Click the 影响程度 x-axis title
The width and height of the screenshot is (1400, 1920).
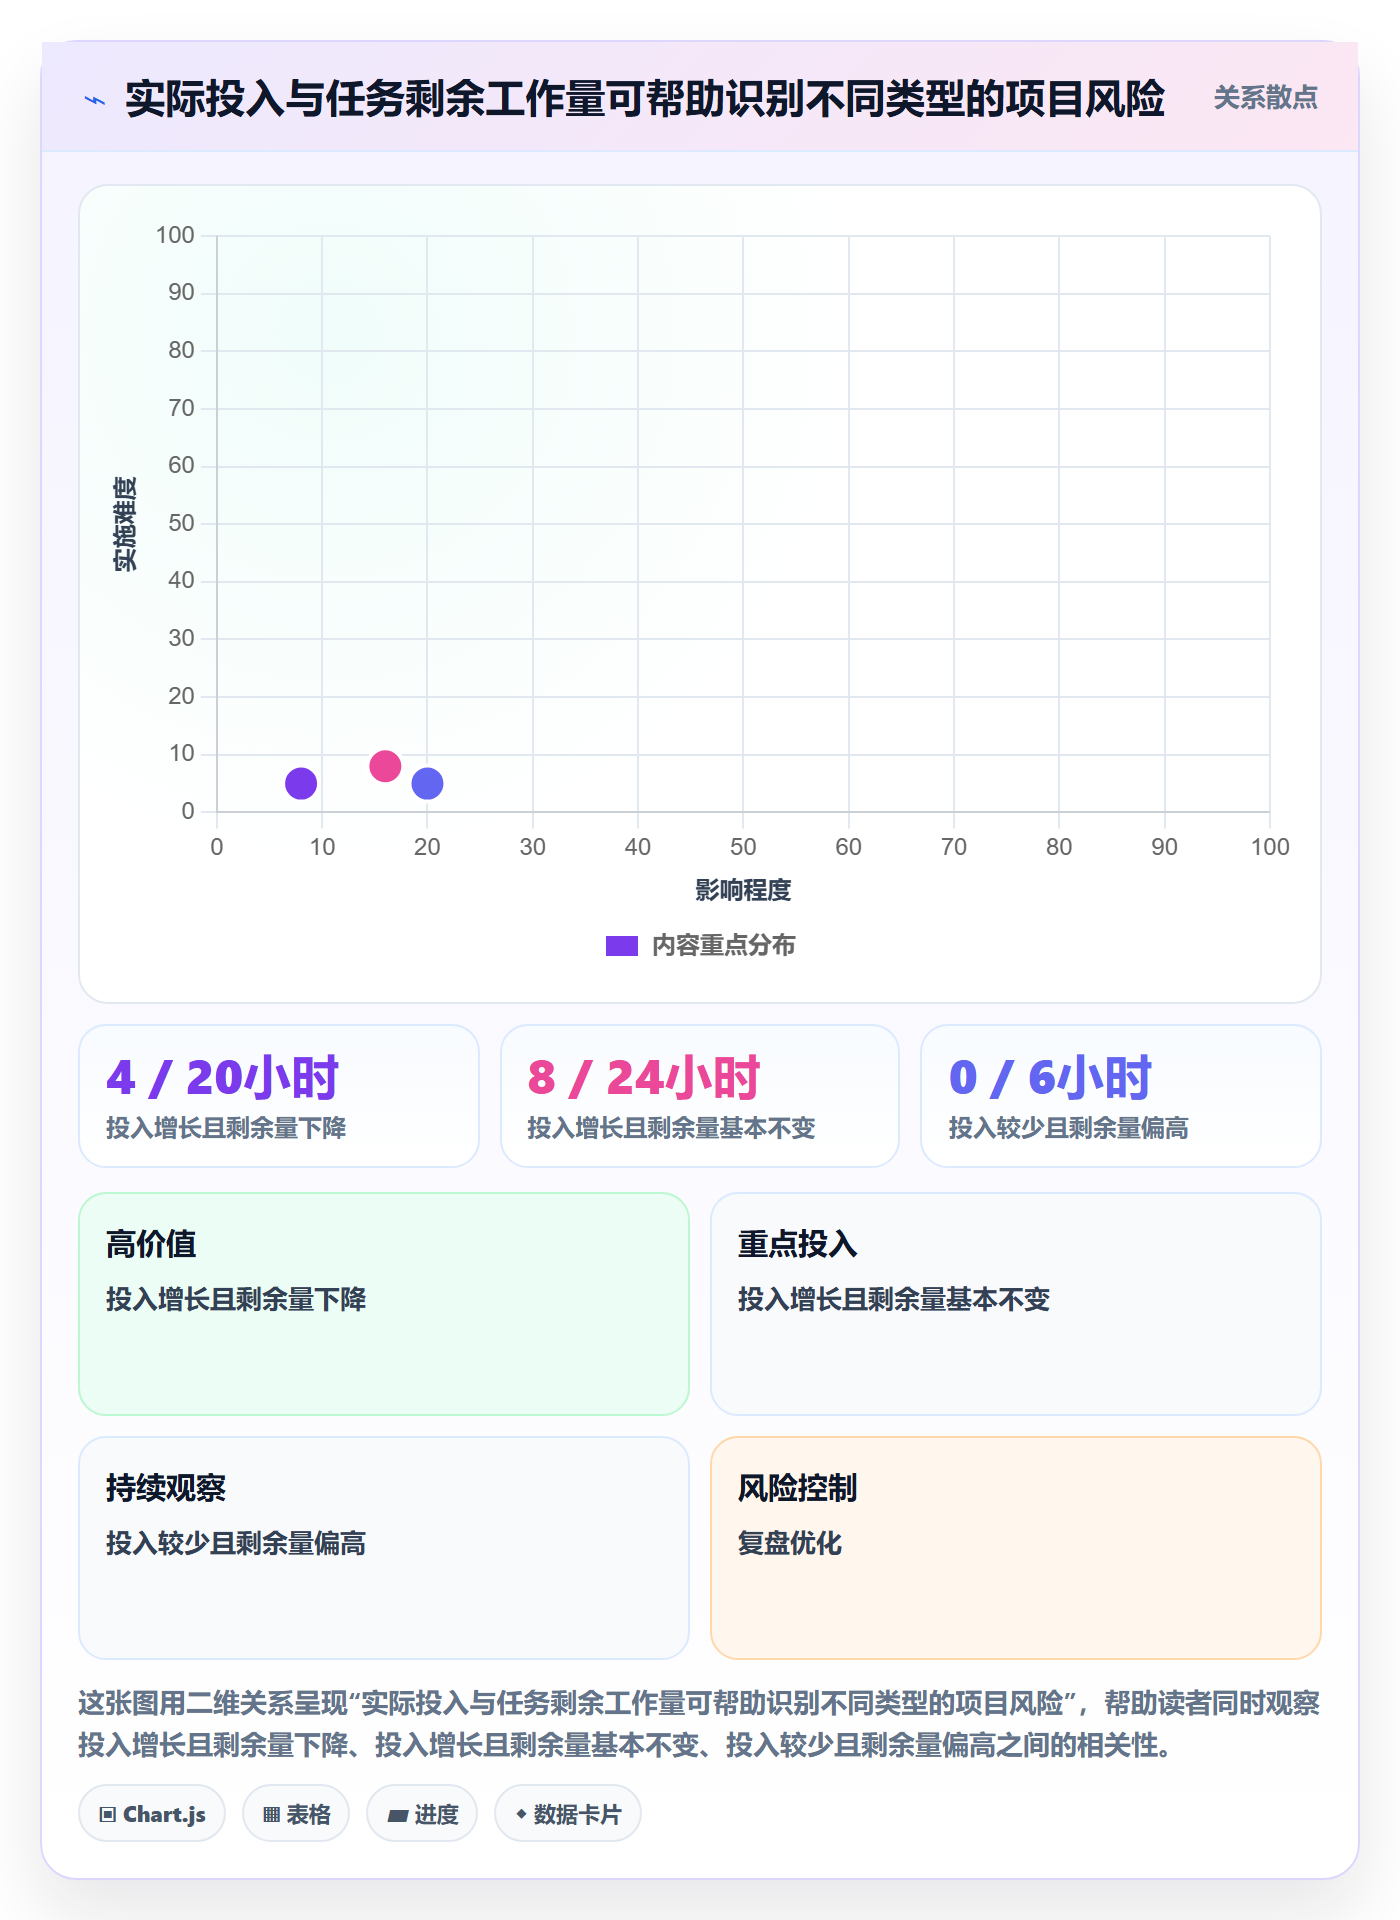point(743,890)
